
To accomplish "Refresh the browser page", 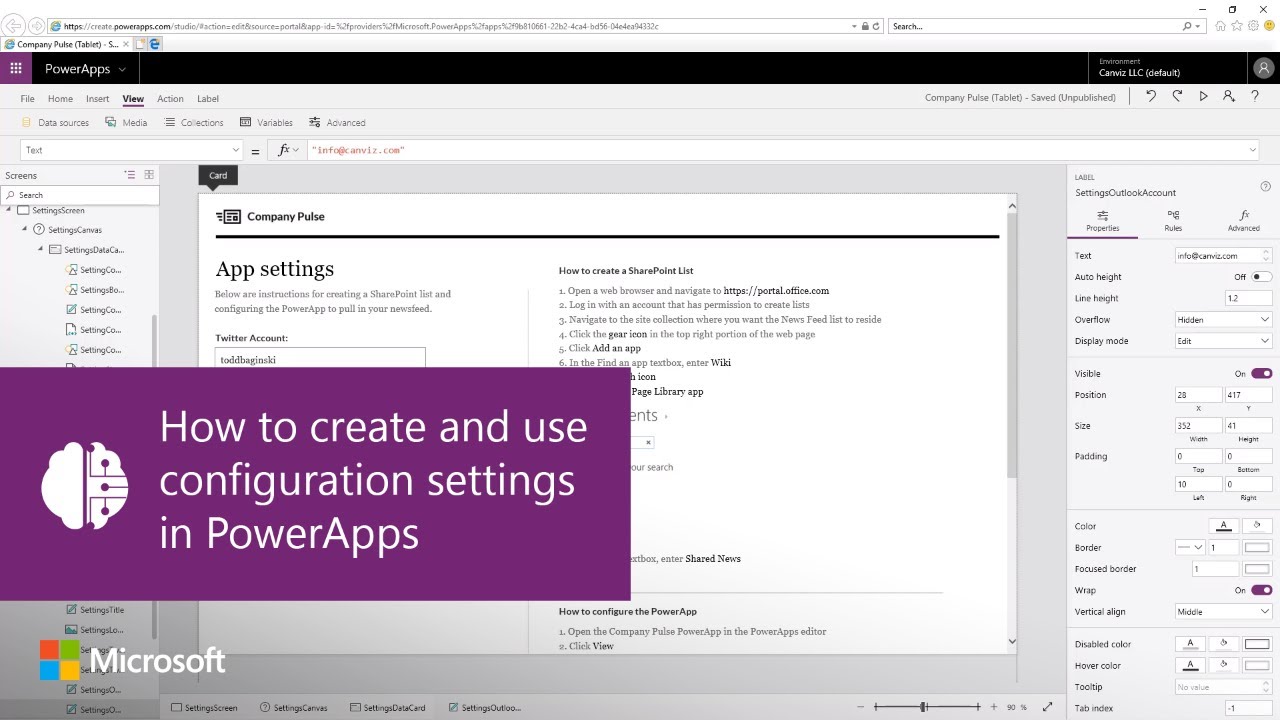I will pyautogui.click(x=876, y=26).
